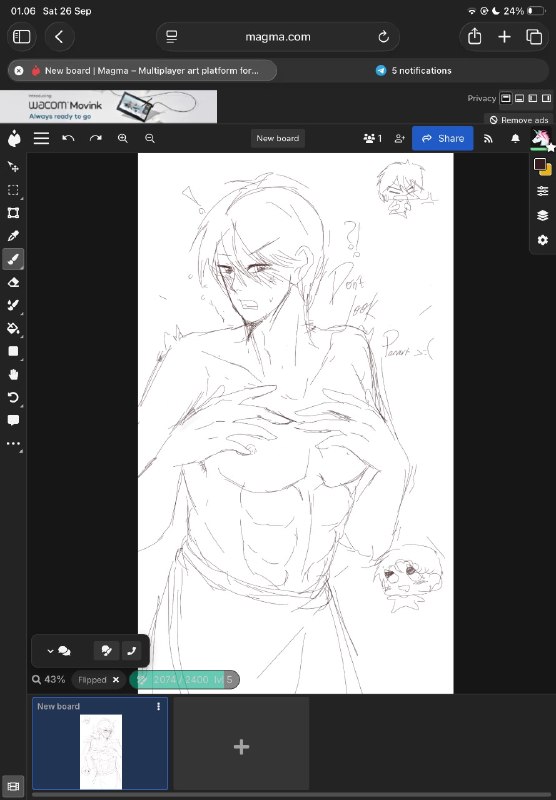The height and width of the screenshot is (800, 556).
Task: Expand the chat panel chevron
Action: coord(50,651)
